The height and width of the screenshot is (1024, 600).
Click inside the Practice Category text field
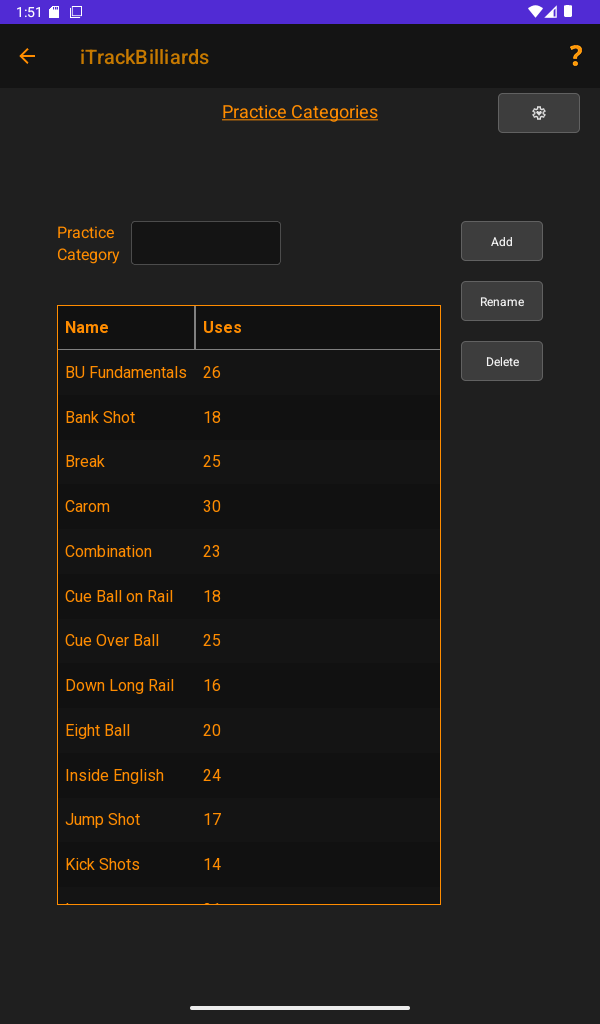click(205, 242)
